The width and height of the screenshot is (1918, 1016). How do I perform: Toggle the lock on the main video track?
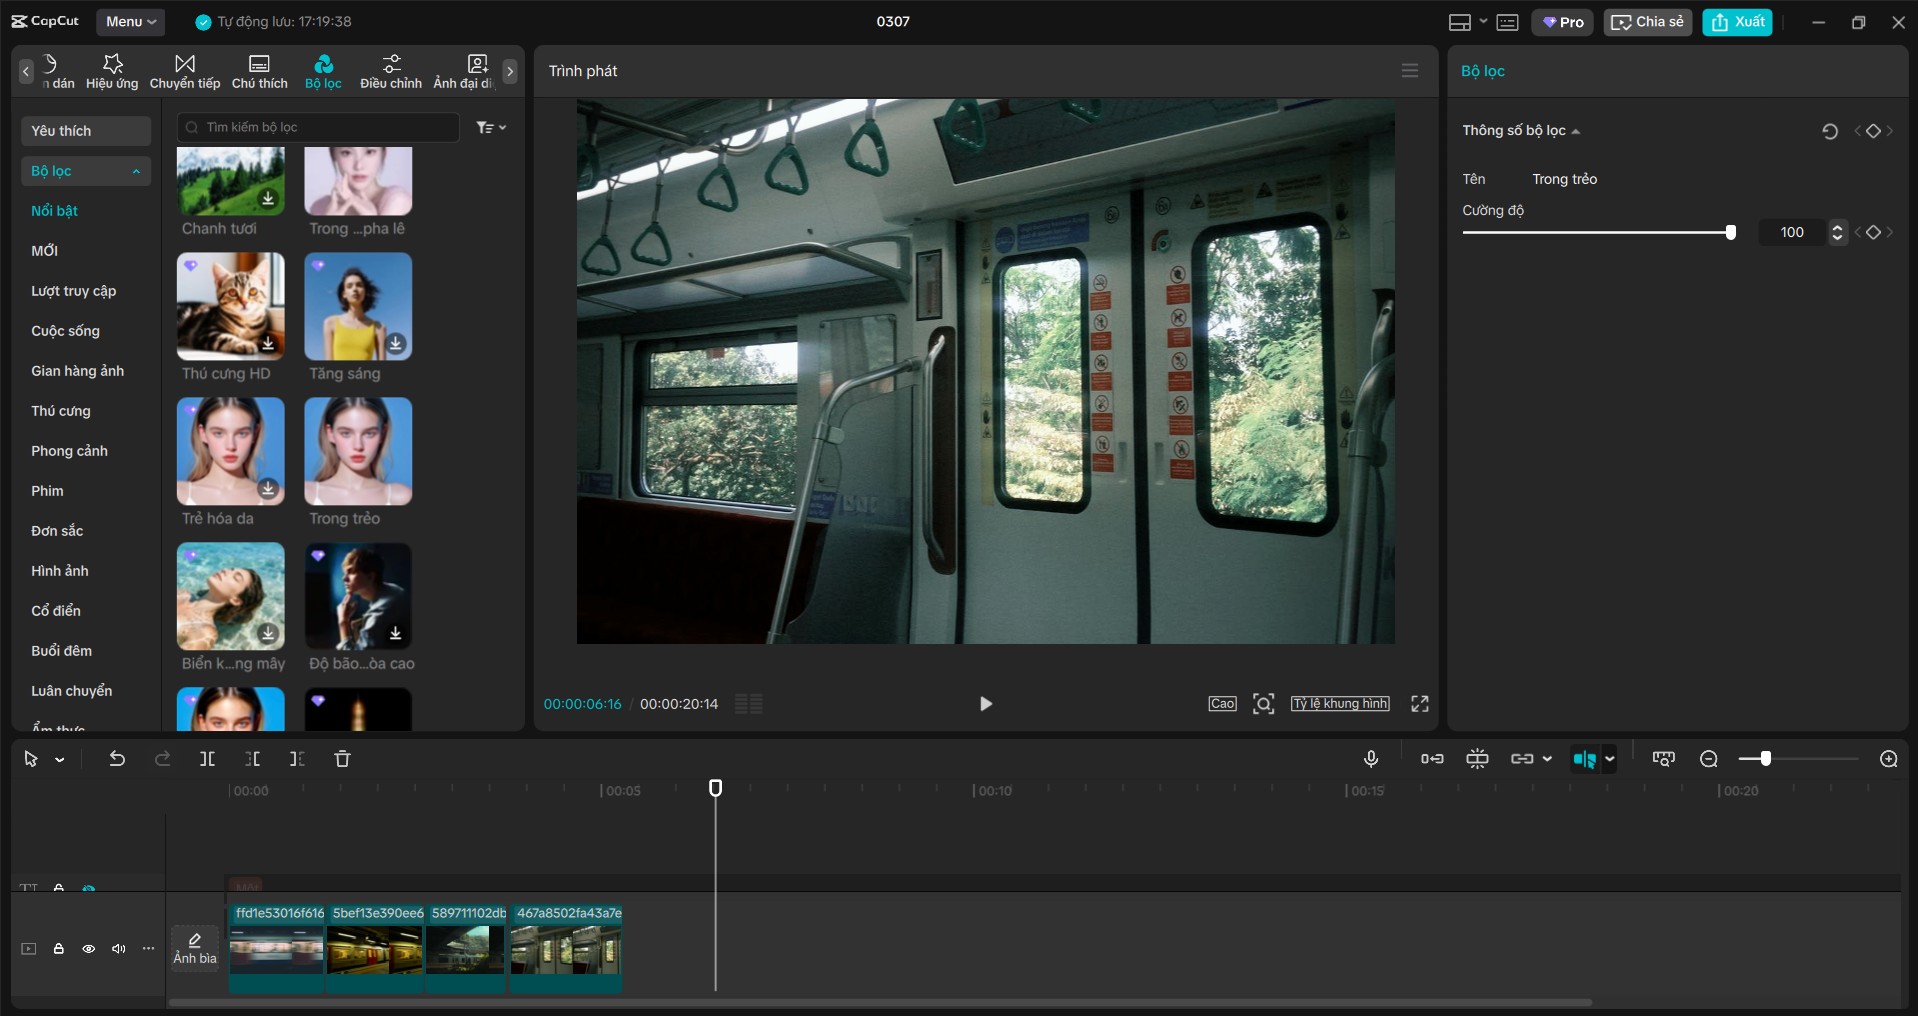point(59,949)
